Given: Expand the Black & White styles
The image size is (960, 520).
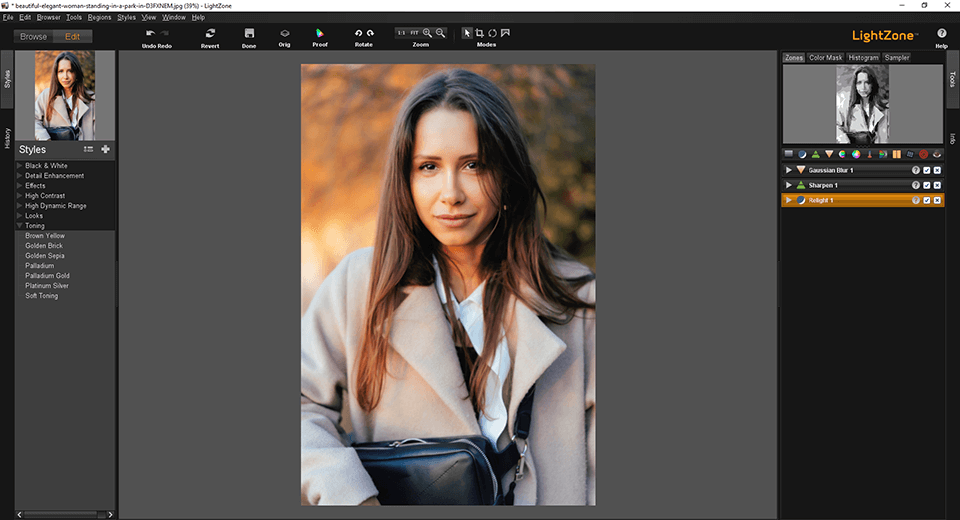Looking at the screenshot, I should (20, 165).
